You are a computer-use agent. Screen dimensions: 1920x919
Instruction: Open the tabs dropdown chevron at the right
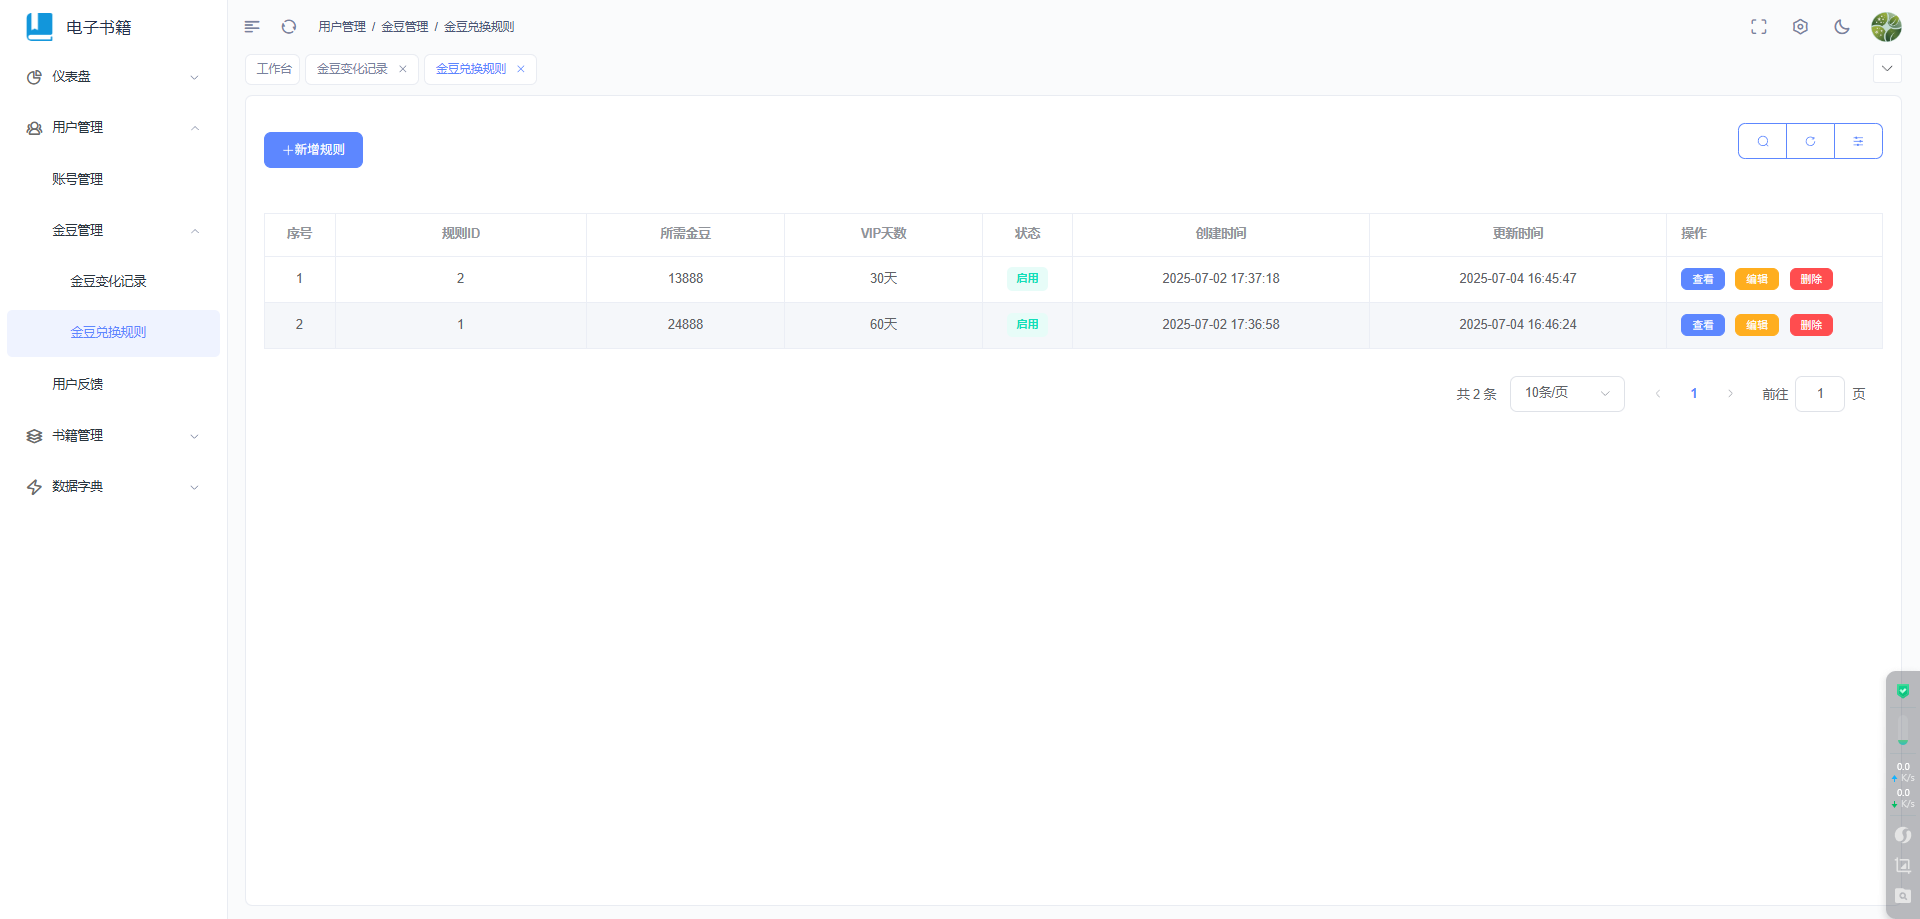[1887, 69]
